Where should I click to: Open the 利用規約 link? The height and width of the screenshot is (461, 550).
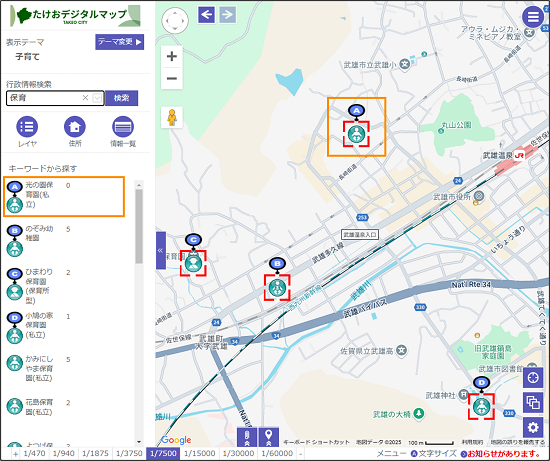472,442
